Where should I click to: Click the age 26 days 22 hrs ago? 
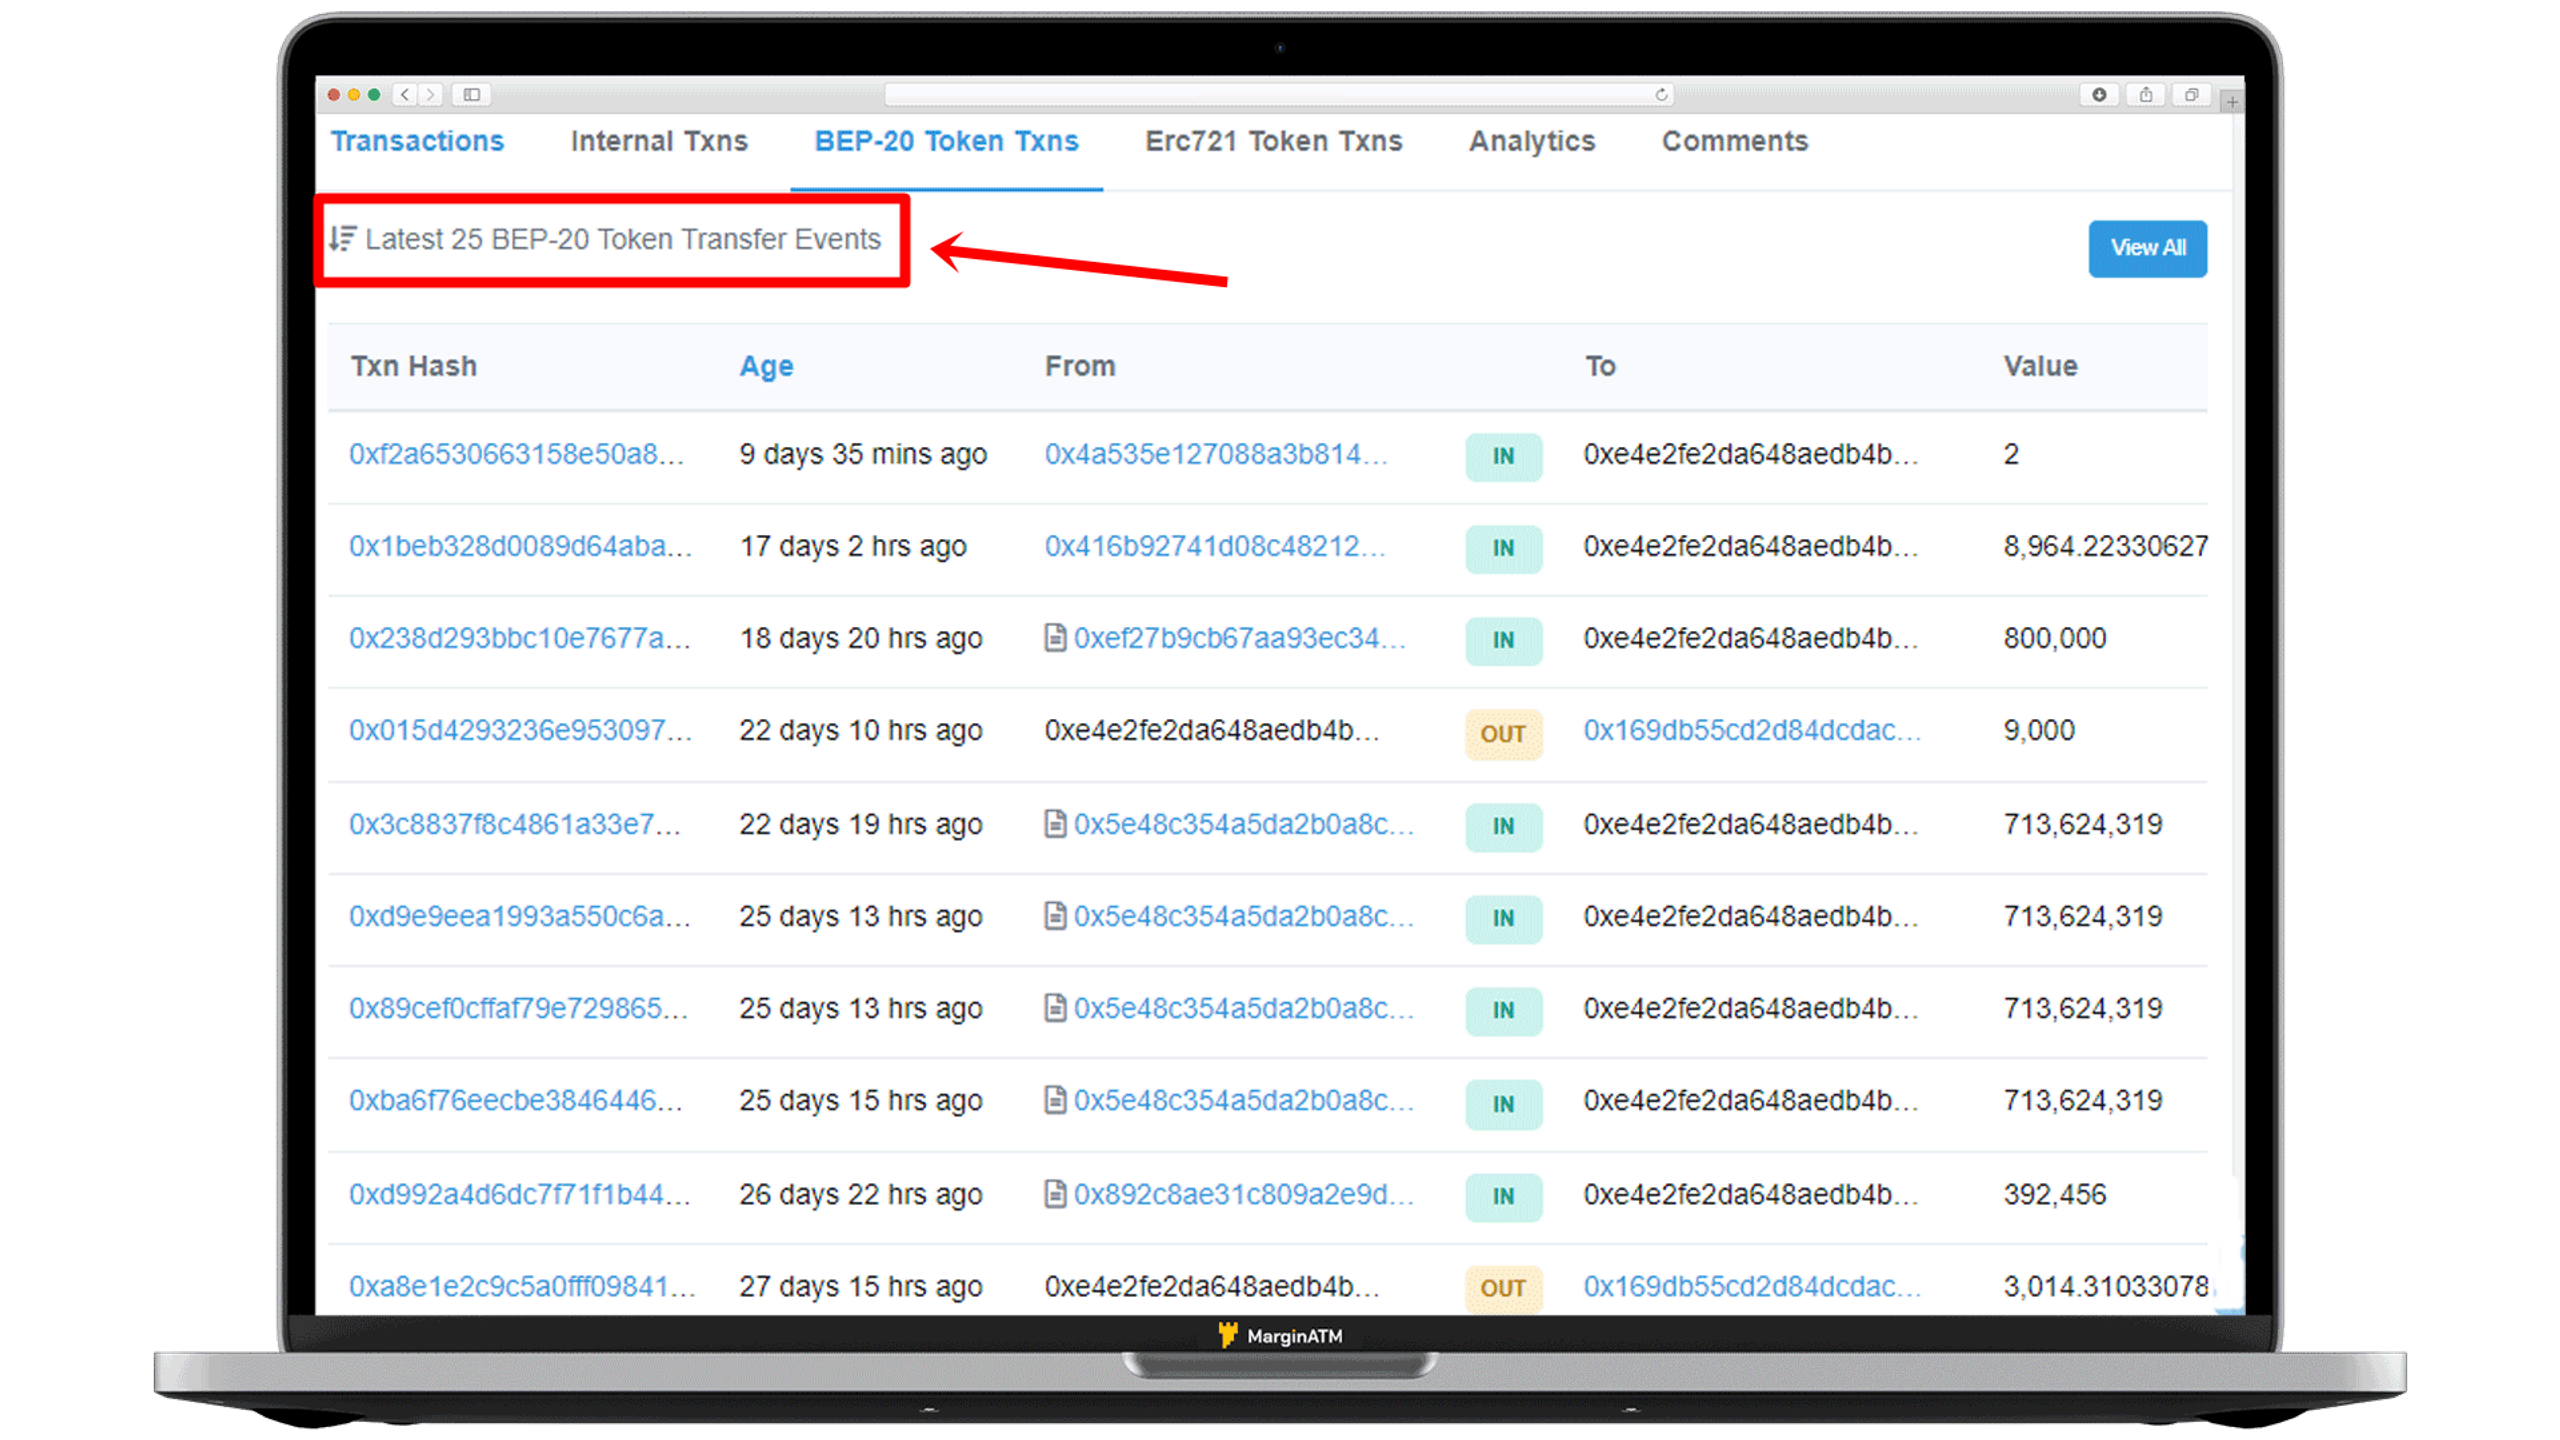pyautogui.click(x=860, y=1194)
